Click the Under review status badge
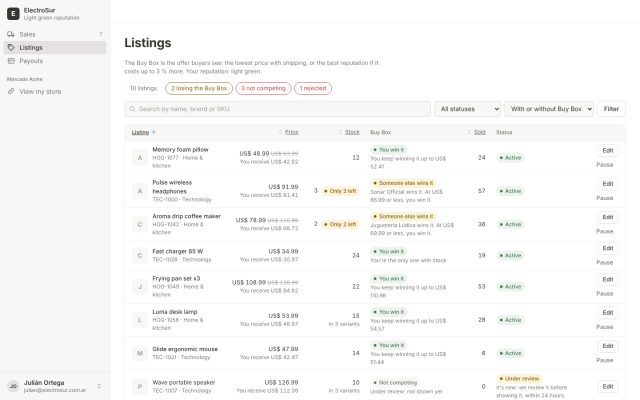This screenshot has width=640, height=400. pyautogui.click(x=518, y=378)
